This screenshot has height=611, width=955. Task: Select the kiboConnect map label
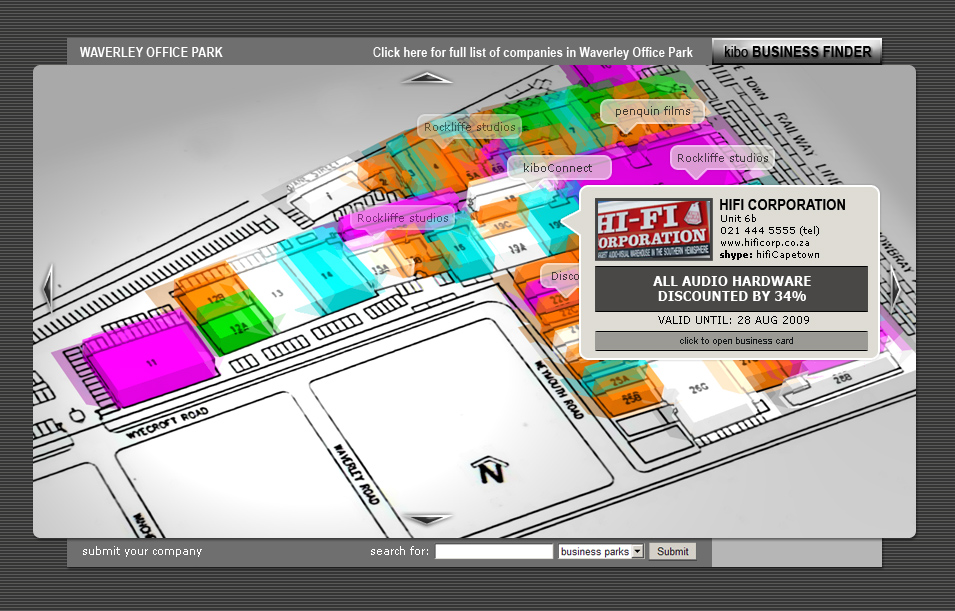point(557,168)
